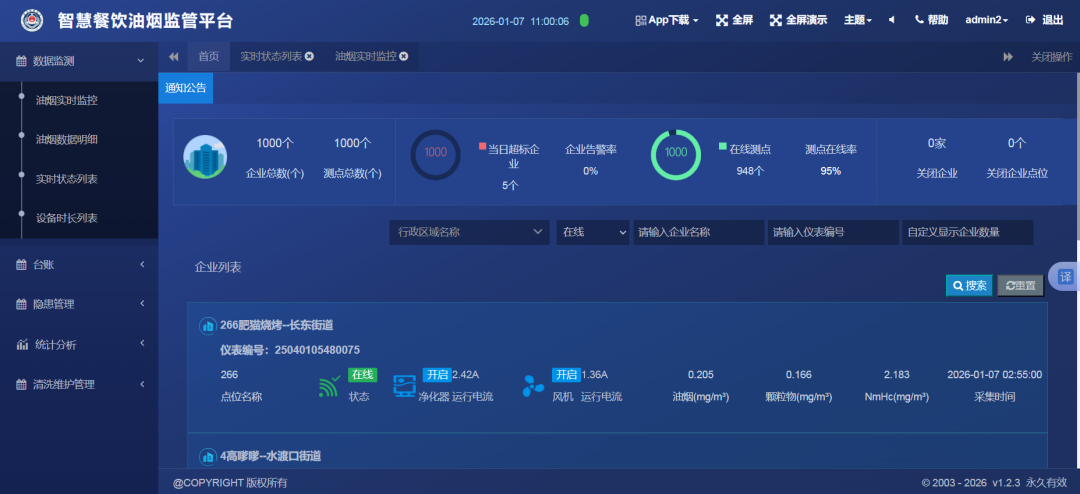Click the 请输入企业名称 input field

(698, 232)
